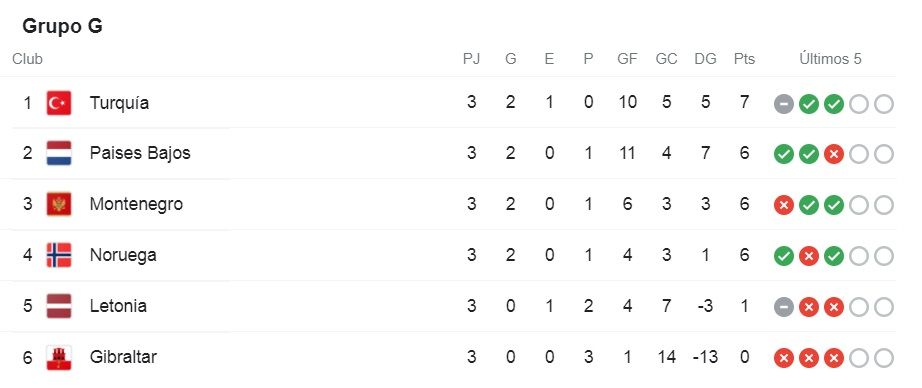This screenshot has height=388, width=922.
Task: Select the Gibraltar team row name
Action: (x=123, y=357)
